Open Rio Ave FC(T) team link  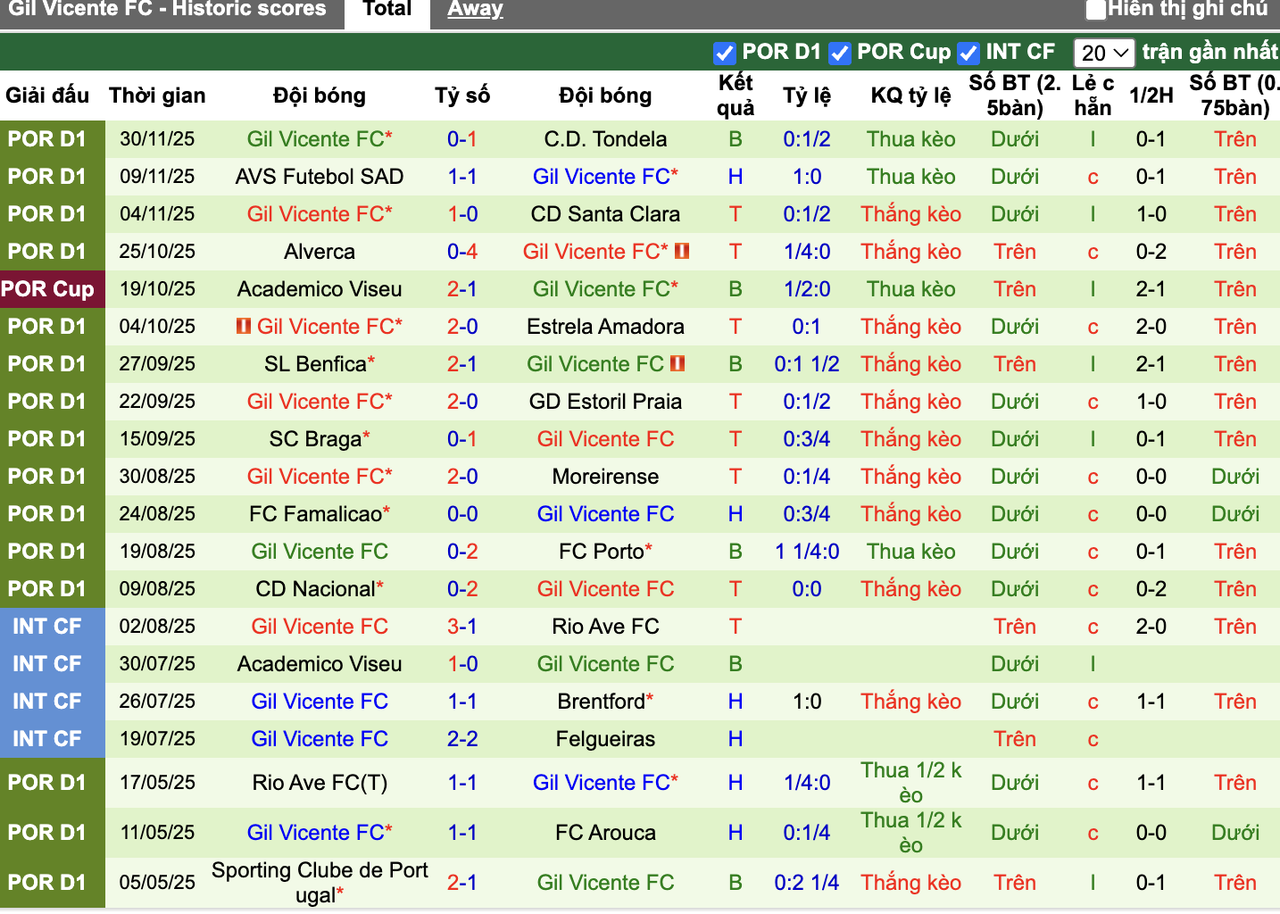click(320, 783)
